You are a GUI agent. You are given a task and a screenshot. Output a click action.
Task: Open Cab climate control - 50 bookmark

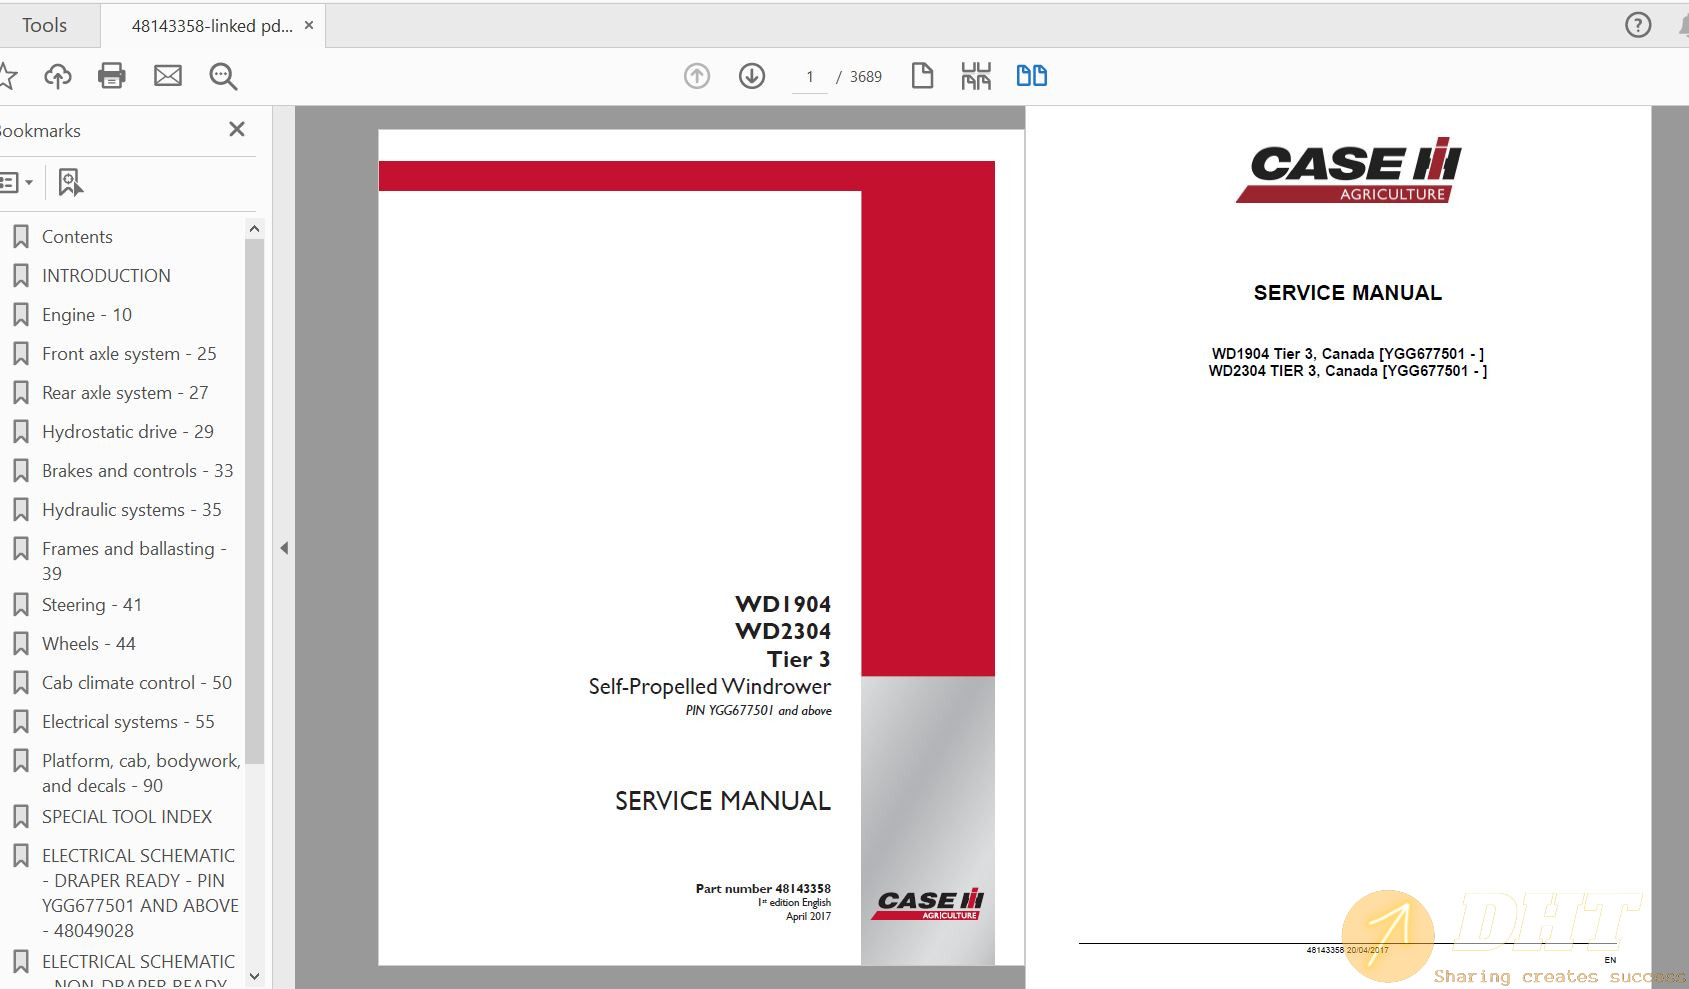click(x=137, y=683)
